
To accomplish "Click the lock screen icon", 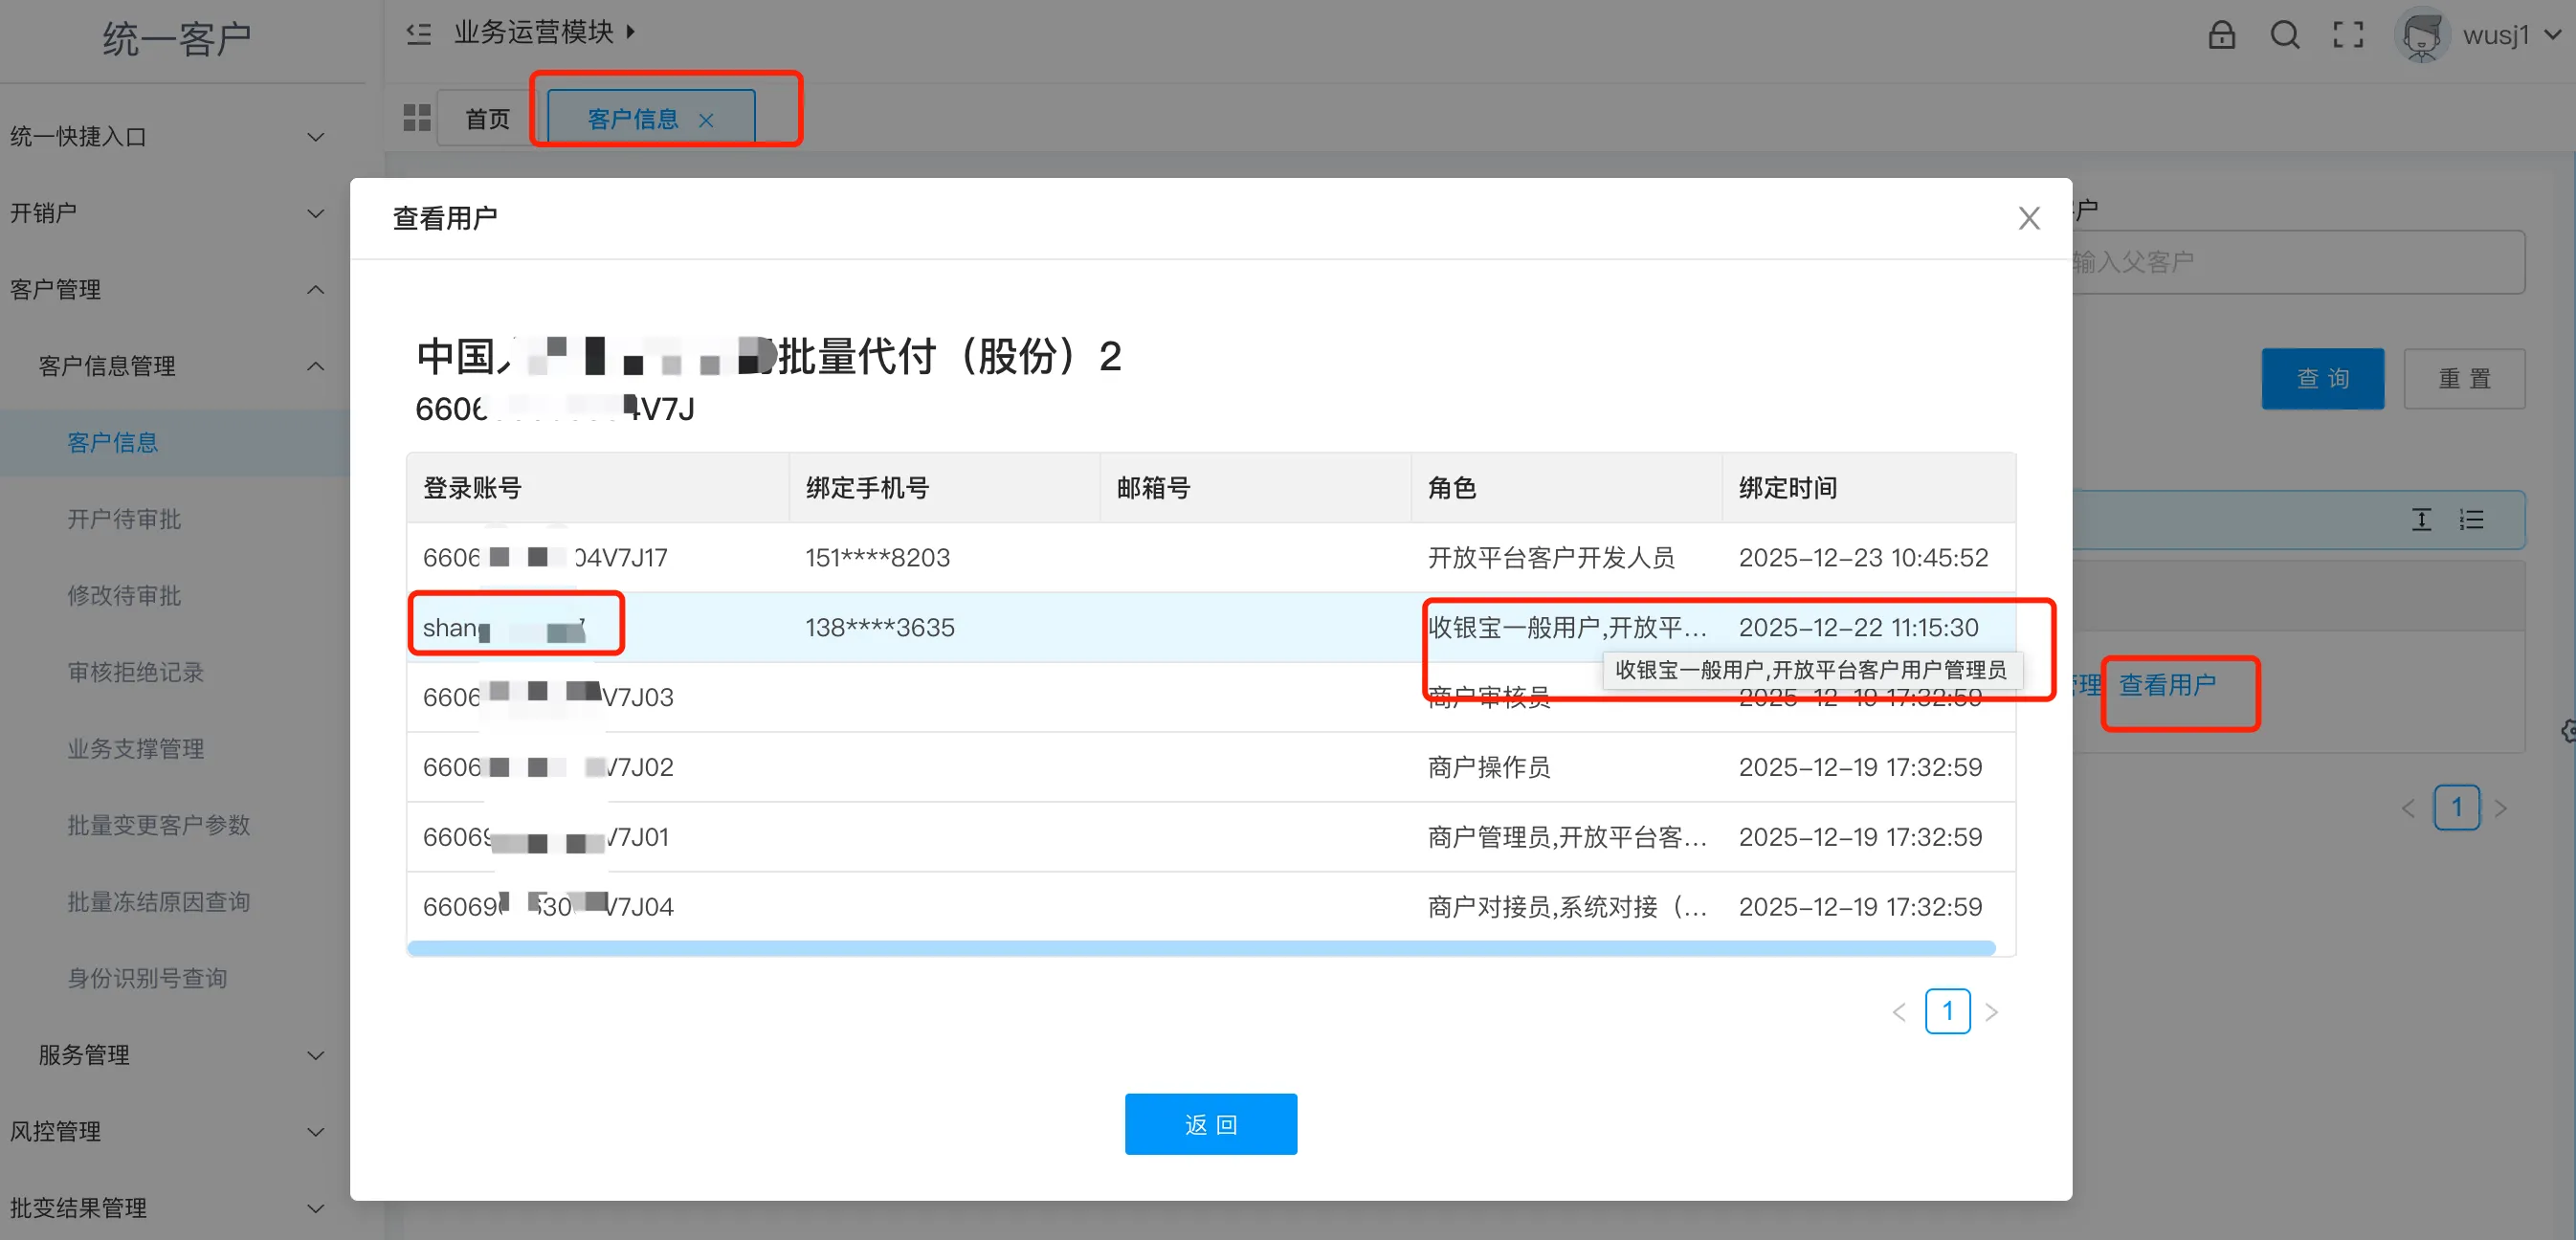I will click(2221, 35).
